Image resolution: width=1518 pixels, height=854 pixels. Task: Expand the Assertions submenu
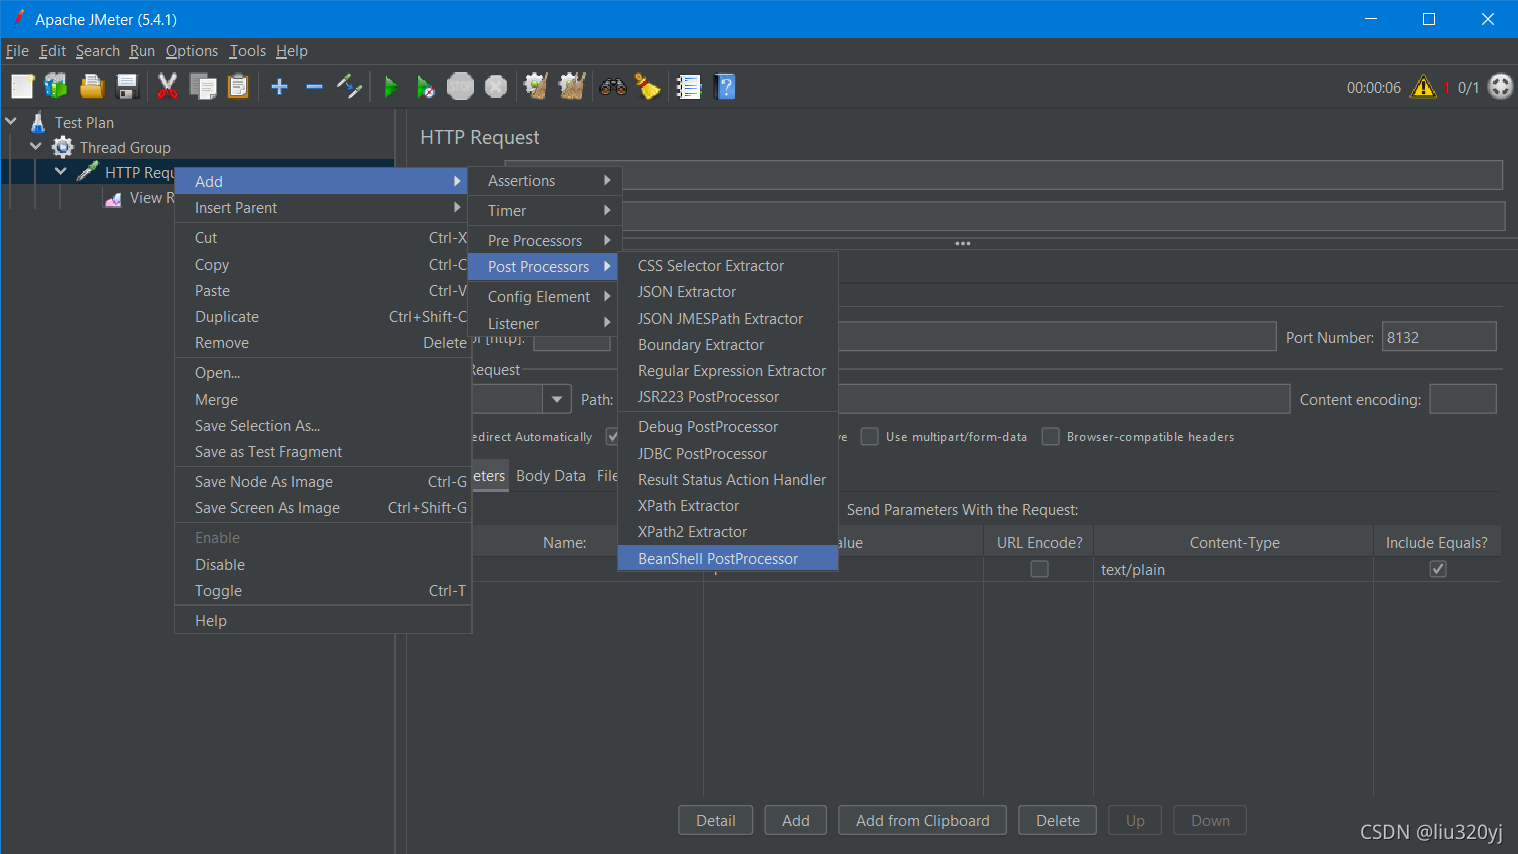(545, 181)
